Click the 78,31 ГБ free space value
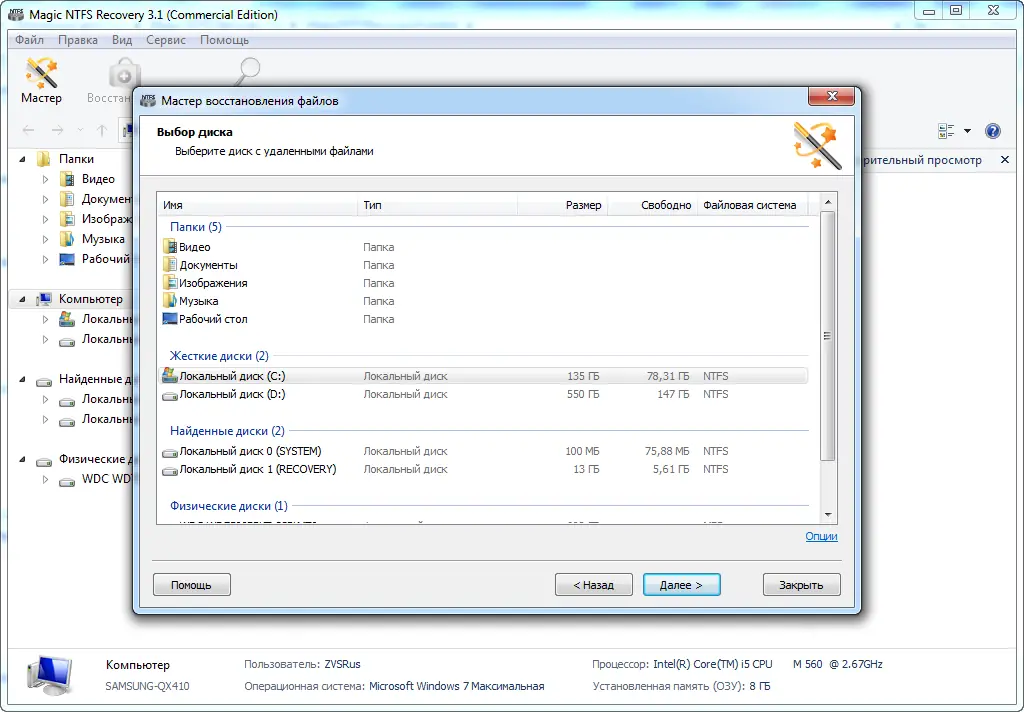This screenshot has height=712, width=1024. click(667, 376)
